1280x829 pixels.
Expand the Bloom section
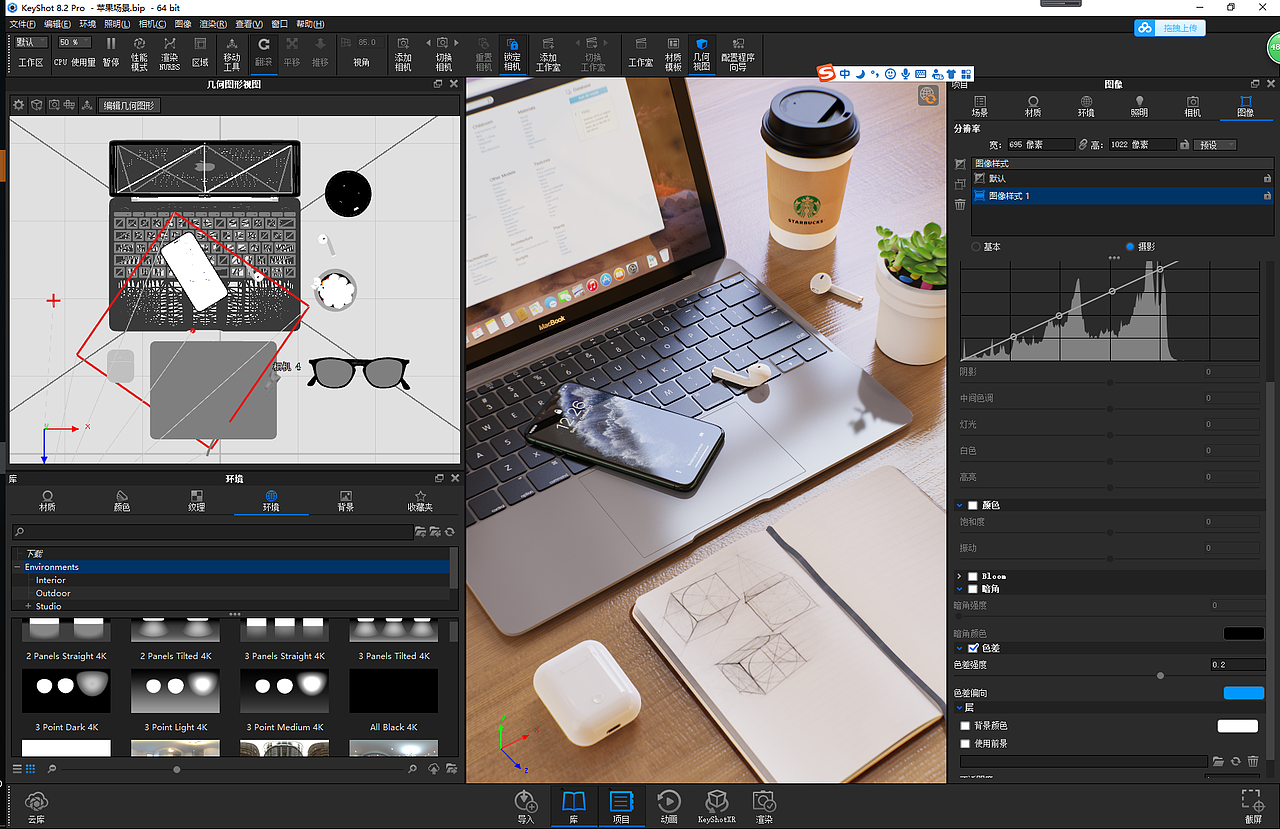[x=960, y=576]
